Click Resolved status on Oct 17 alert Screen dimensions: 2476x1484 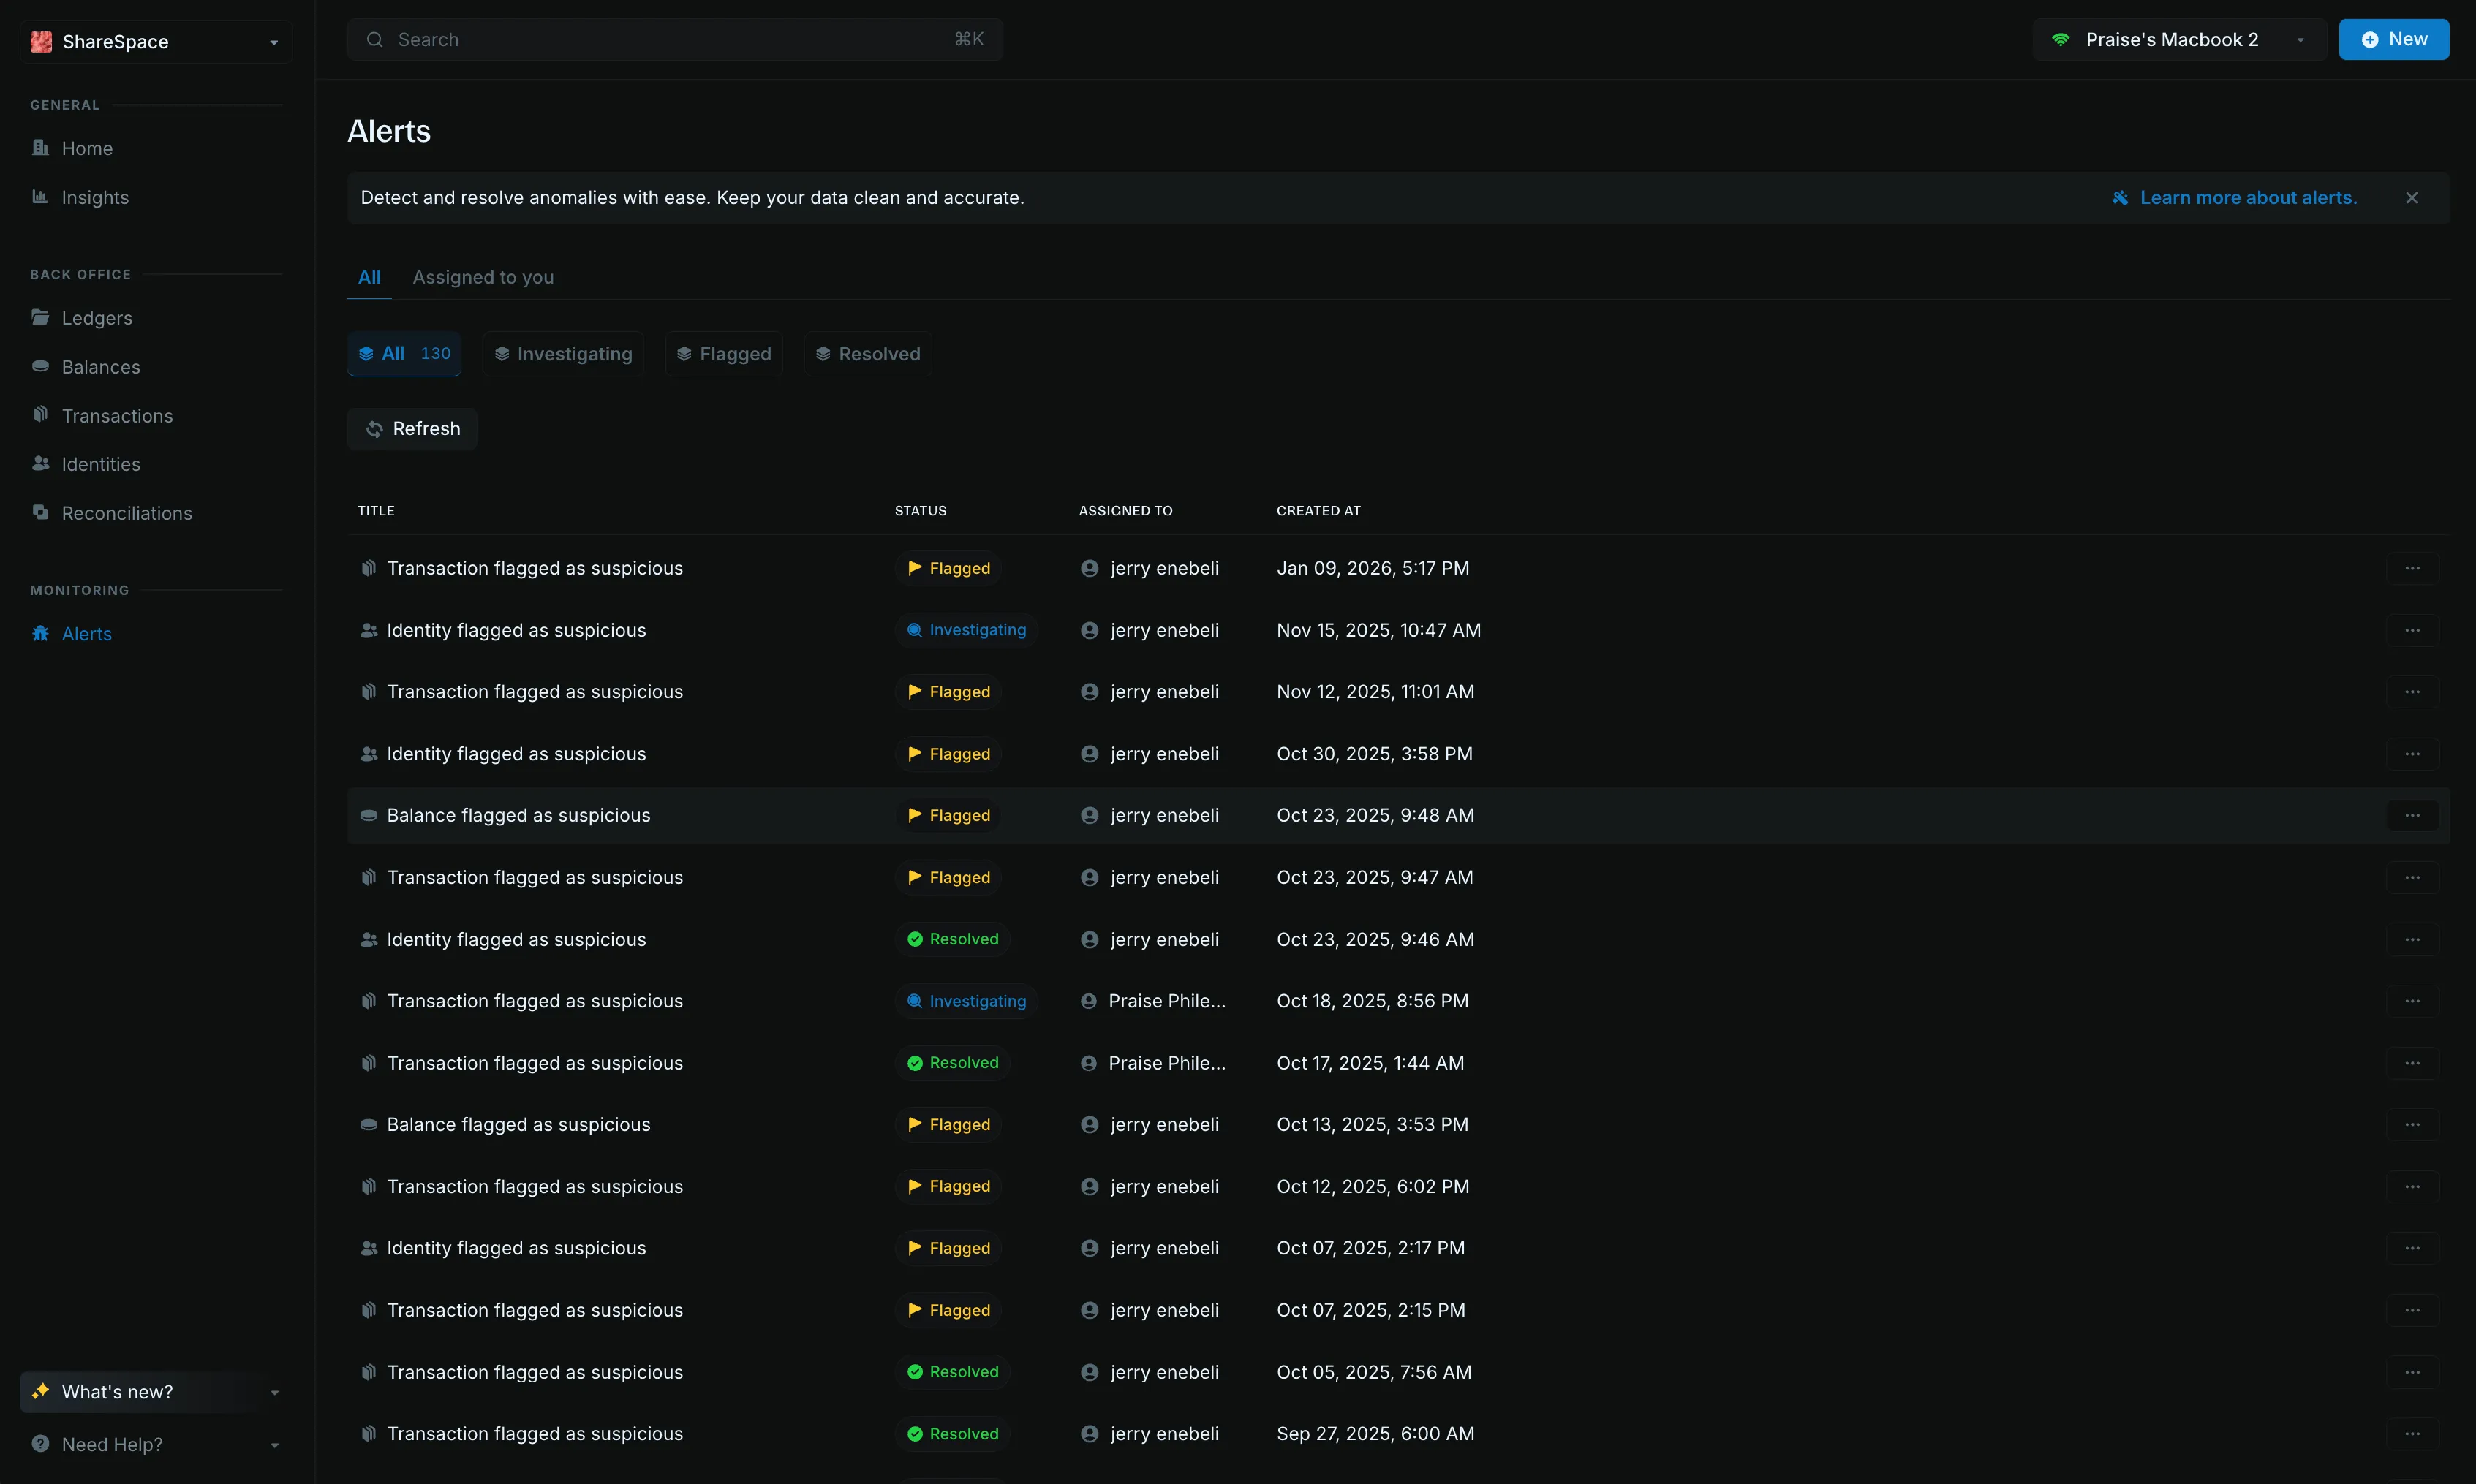(x=952, y=1063)
